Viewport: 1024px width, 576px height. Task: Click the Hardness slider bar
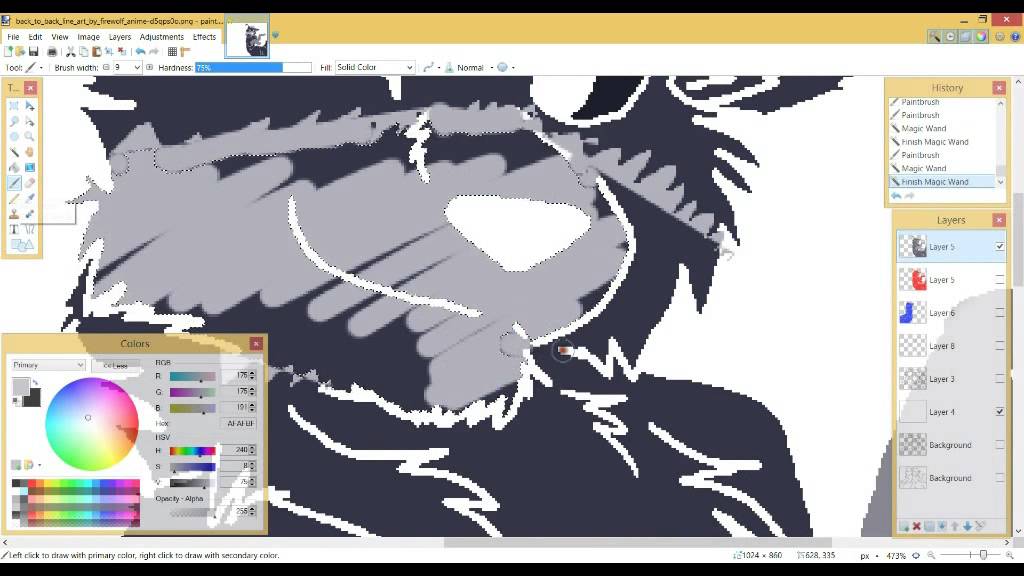click(x=253, y=67)
